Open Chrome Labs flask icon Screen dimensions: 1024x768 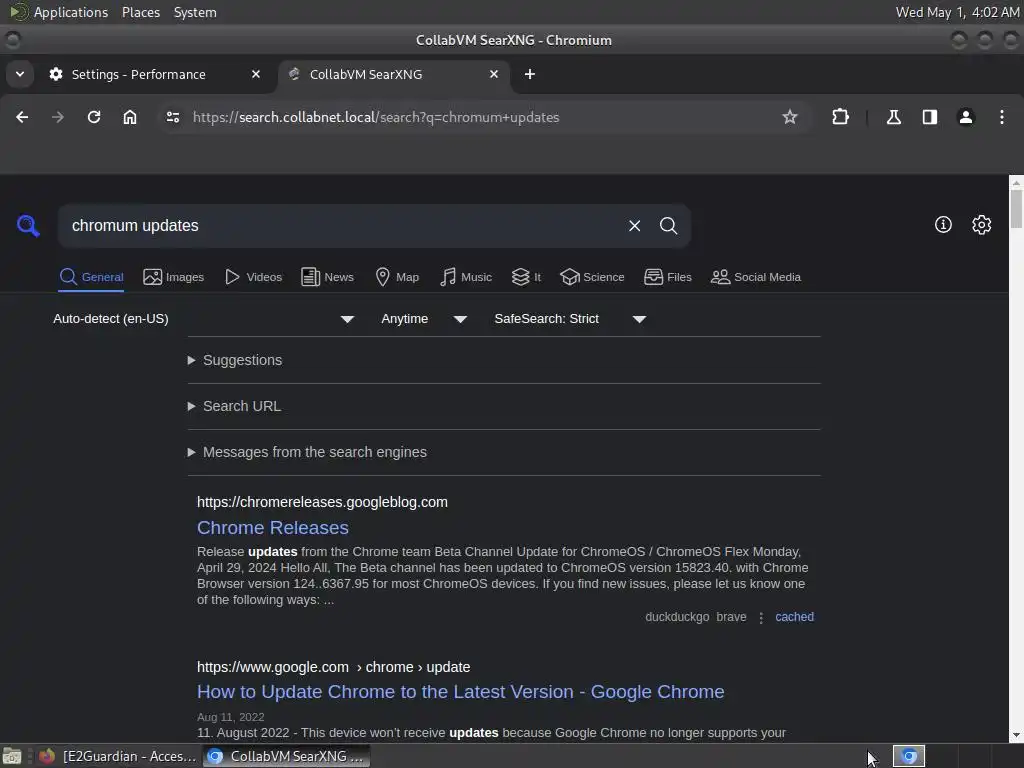click(893, 117)
